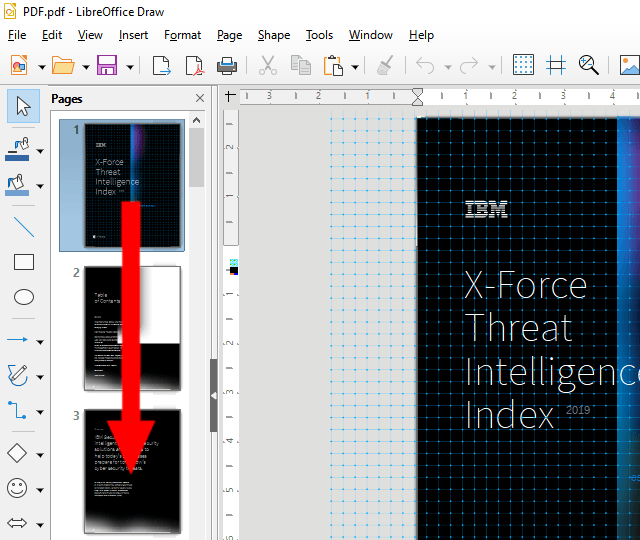Expand the Basic Shapes dropdown
This screenshot has height=540, width=640.
pyautogui.click(x=40, y=455)
